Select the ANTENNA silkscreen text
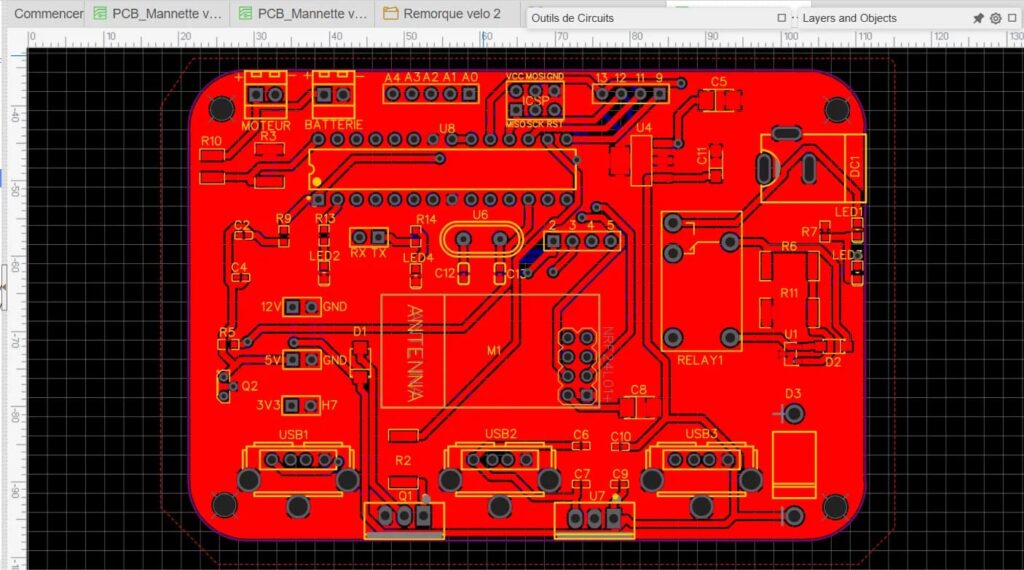This screenshot has width=1024, height=570. 414,353
